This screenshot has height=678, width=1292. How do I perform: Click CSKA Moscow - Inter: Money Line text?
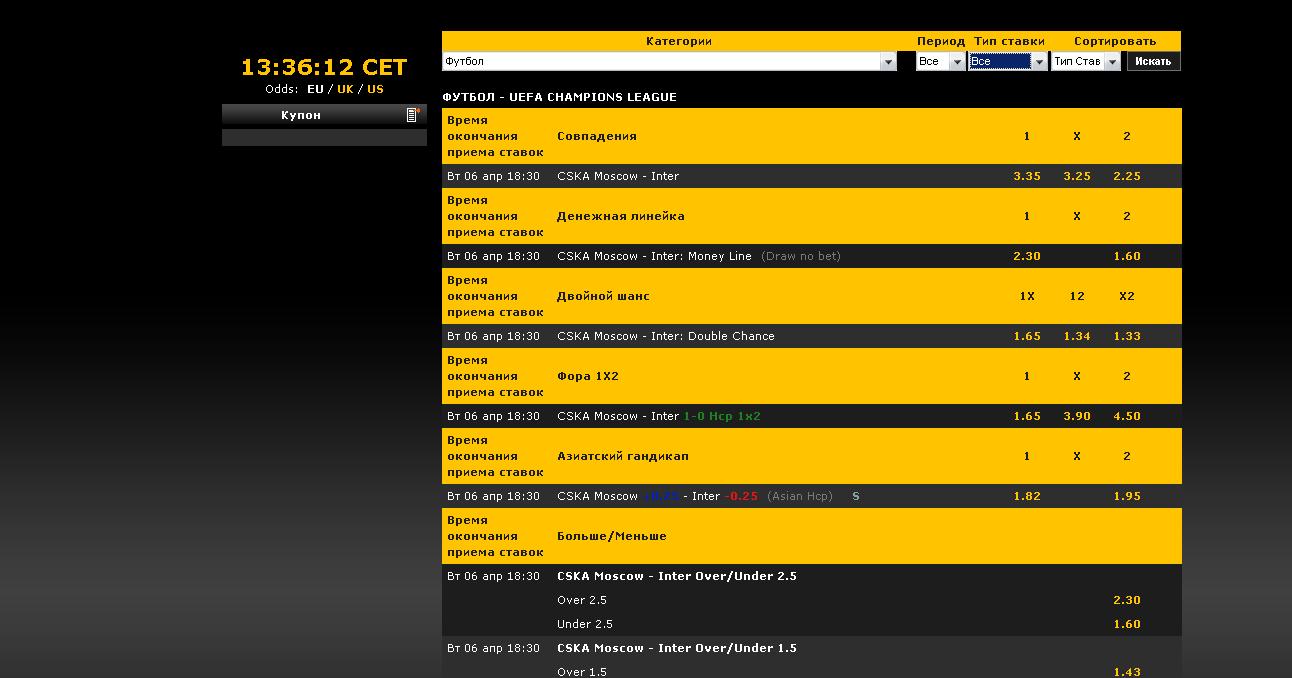pyautogui.click(x=654, y=256)
